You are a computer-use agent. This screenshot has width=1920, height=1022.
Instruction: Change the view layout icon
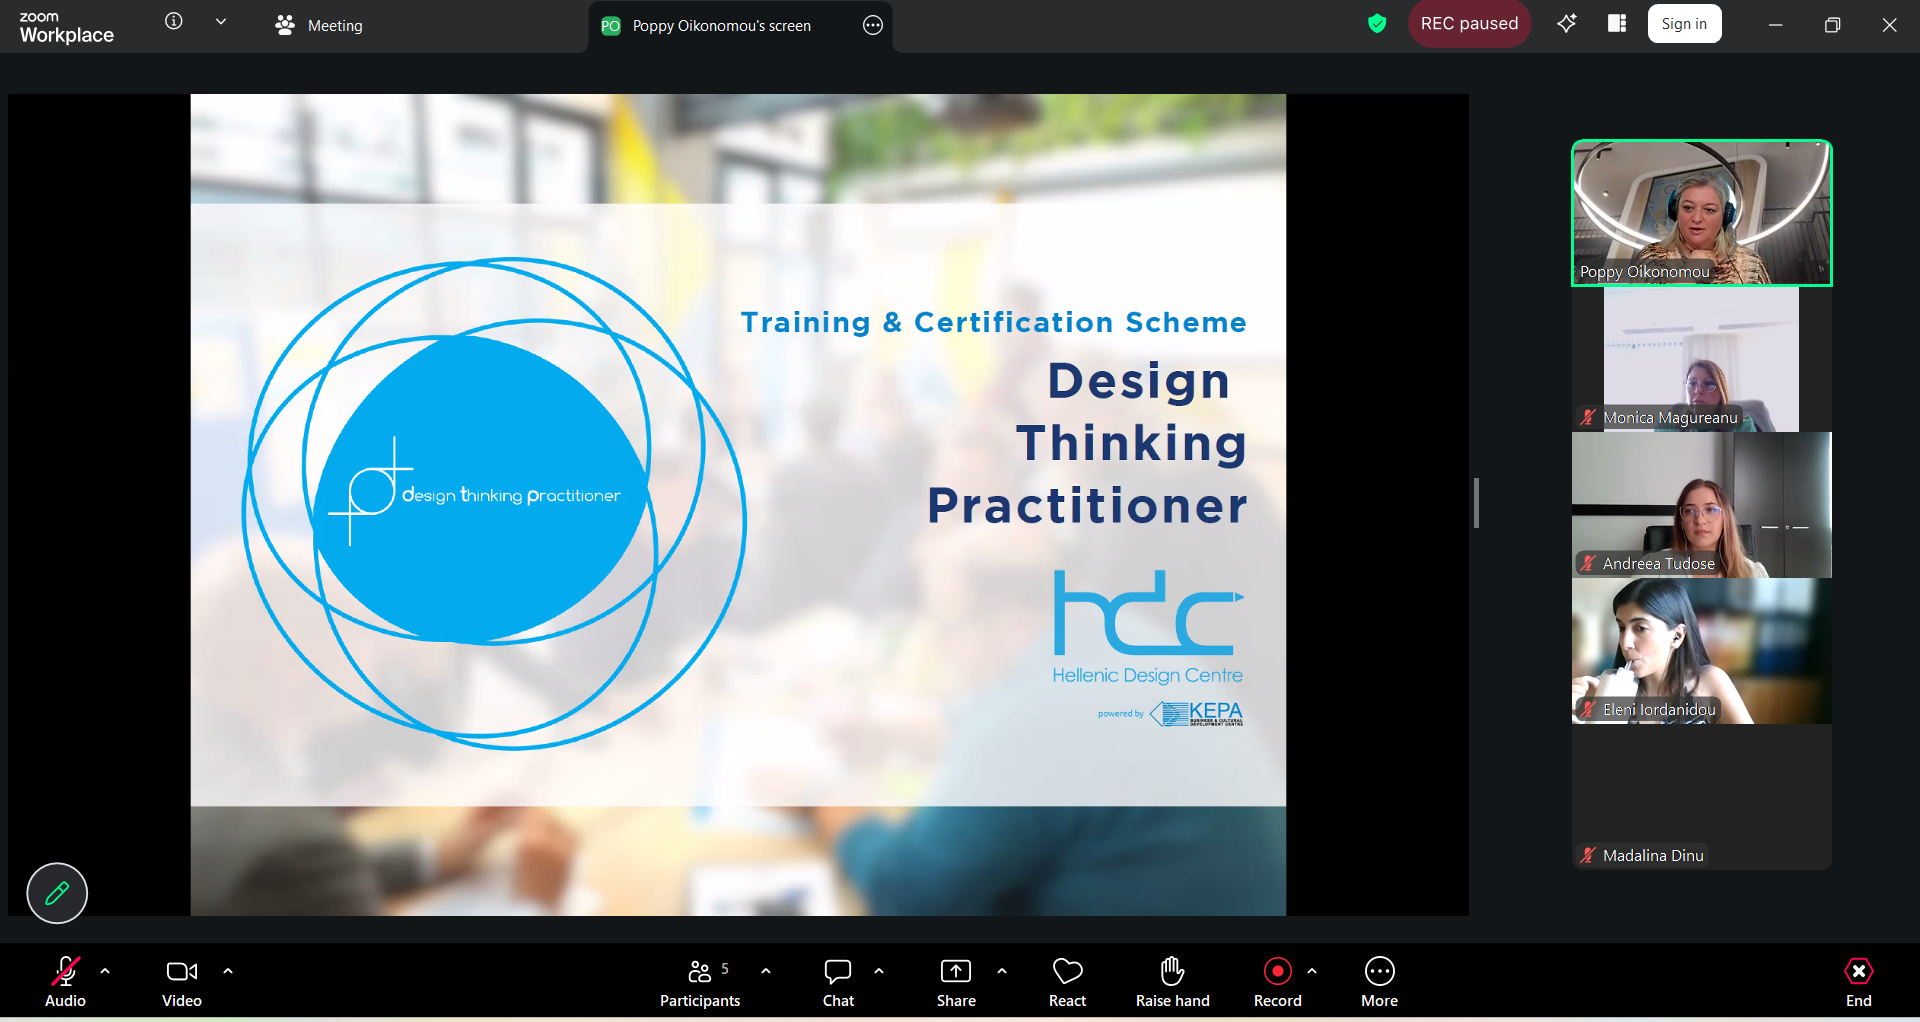(x=1617, y=23)
